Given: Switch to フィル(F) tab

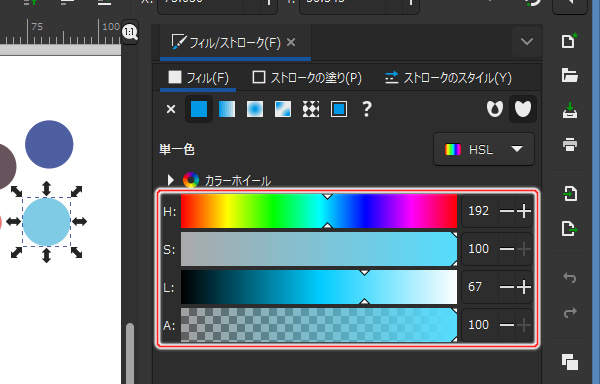Looking at the screenshot, I should (198, 78).
